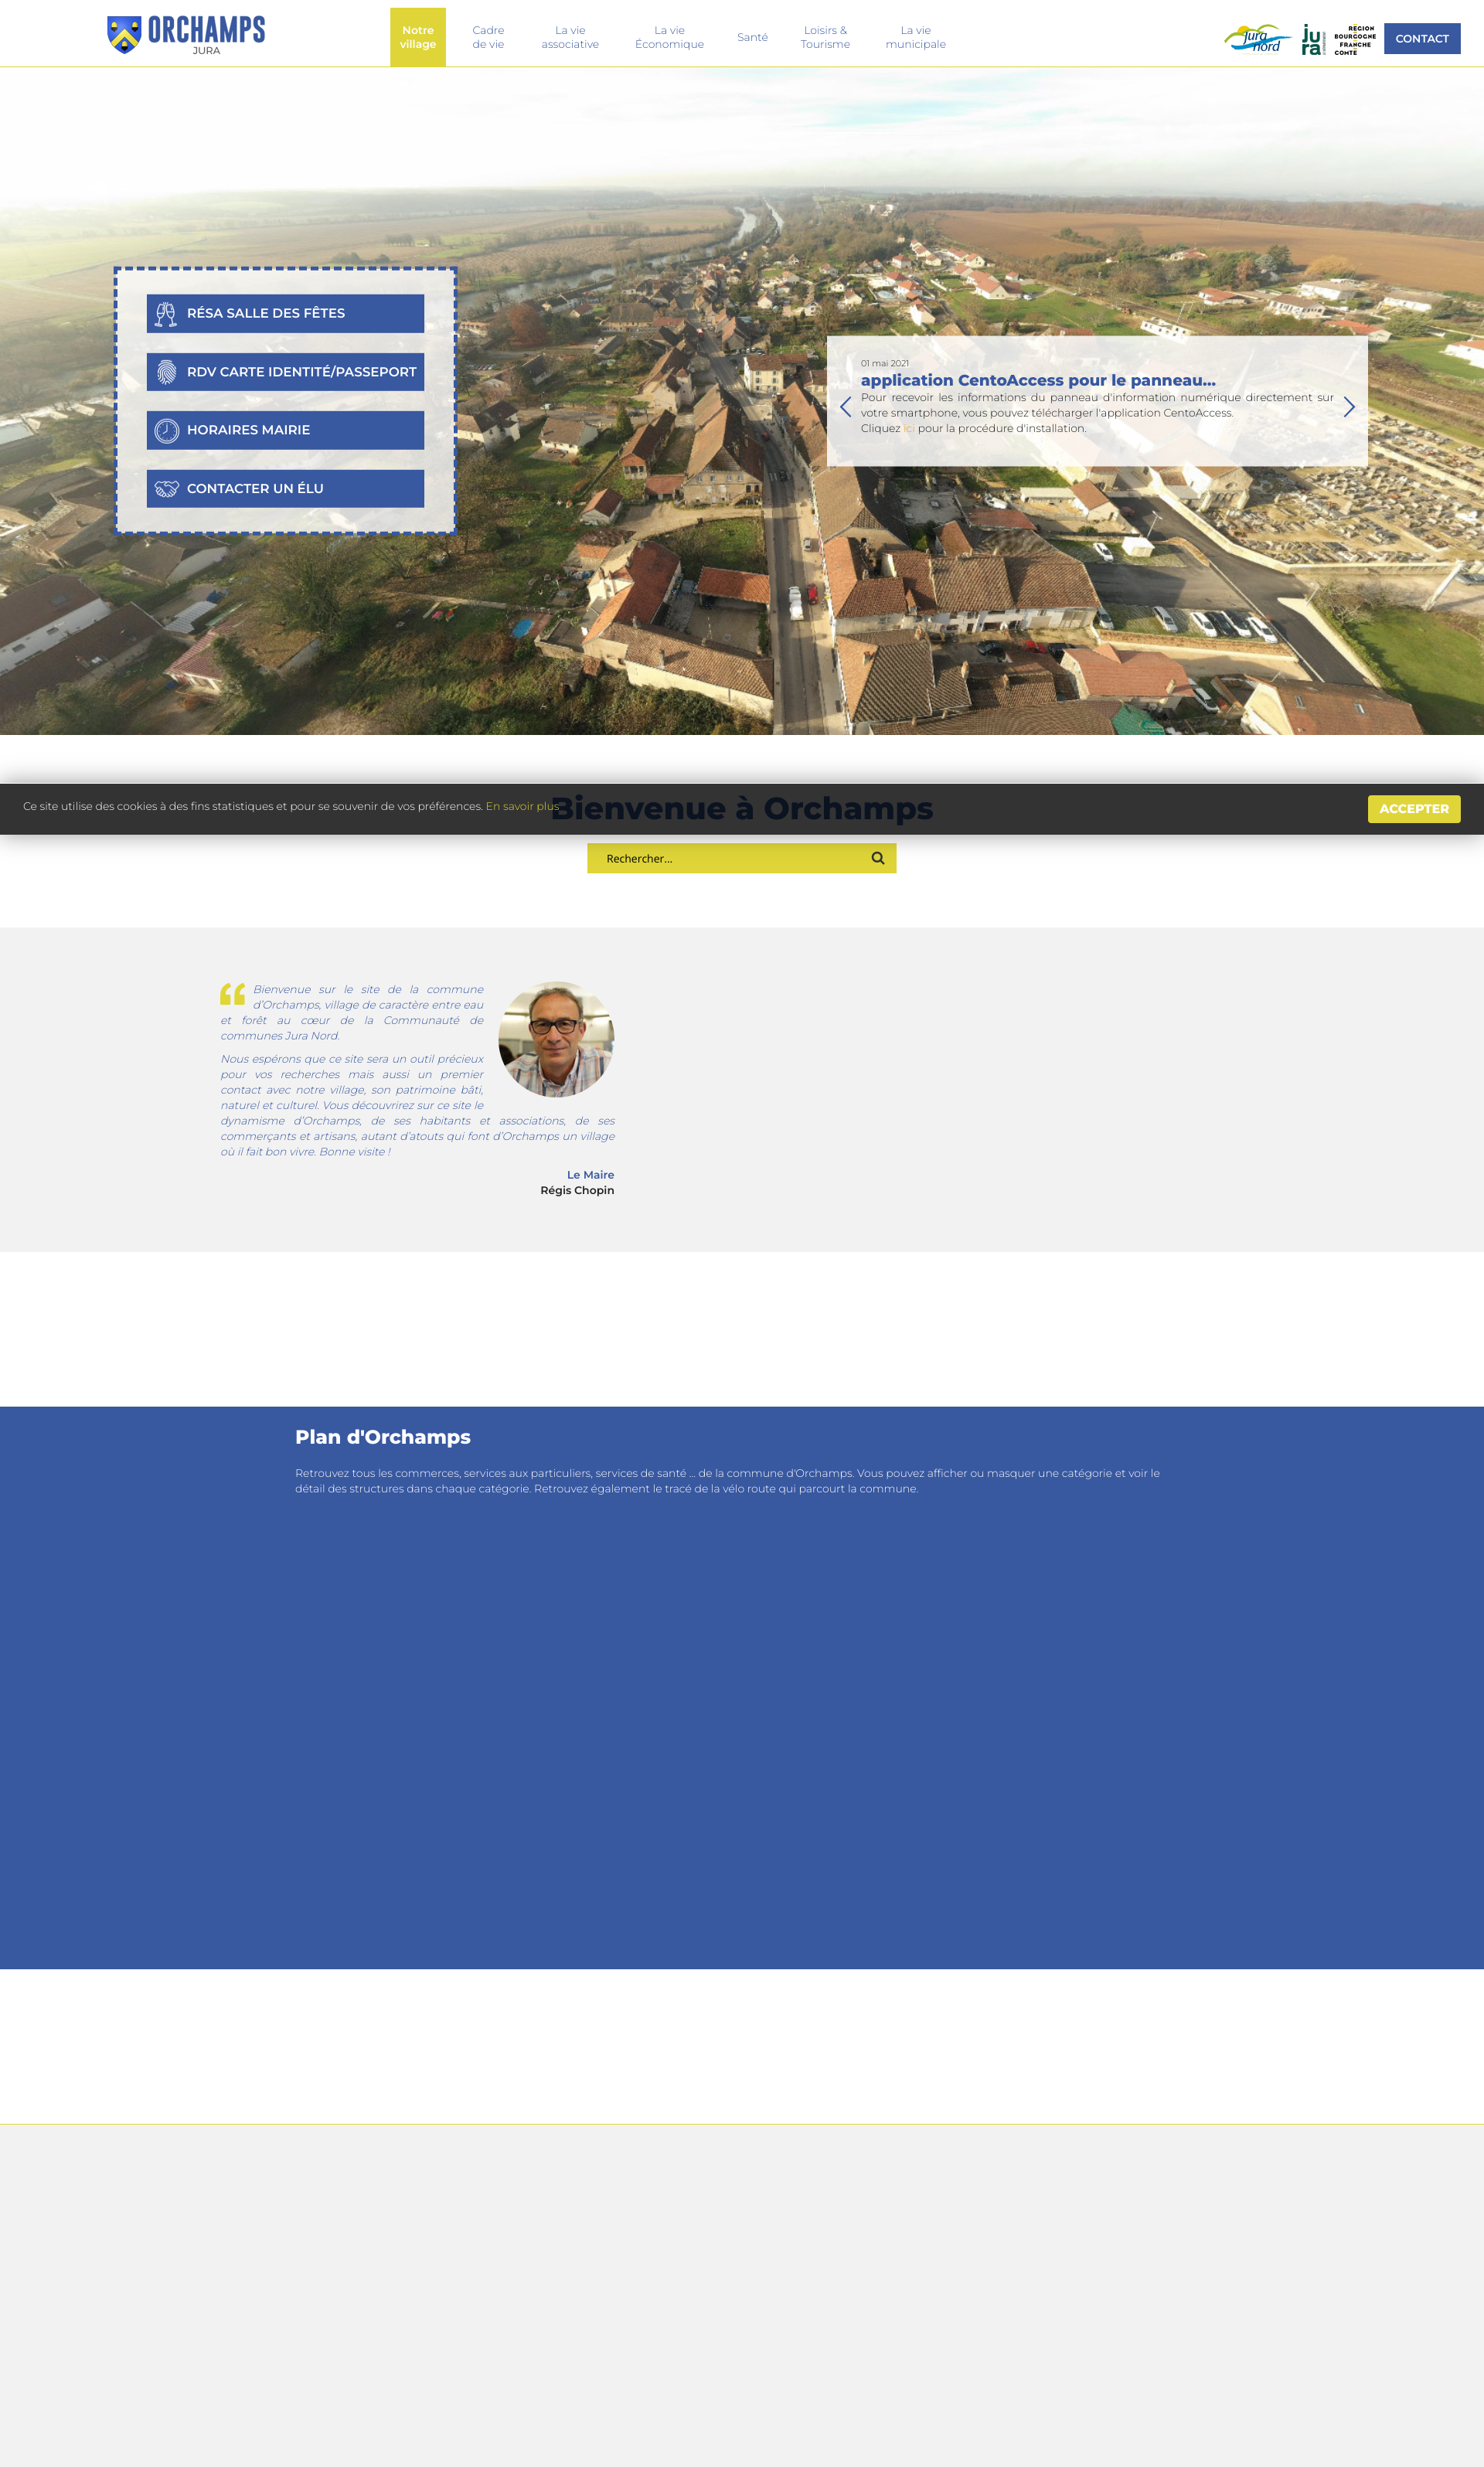Open the Région Bourgogne Franche Comté logo

(x=1355, y=40)
